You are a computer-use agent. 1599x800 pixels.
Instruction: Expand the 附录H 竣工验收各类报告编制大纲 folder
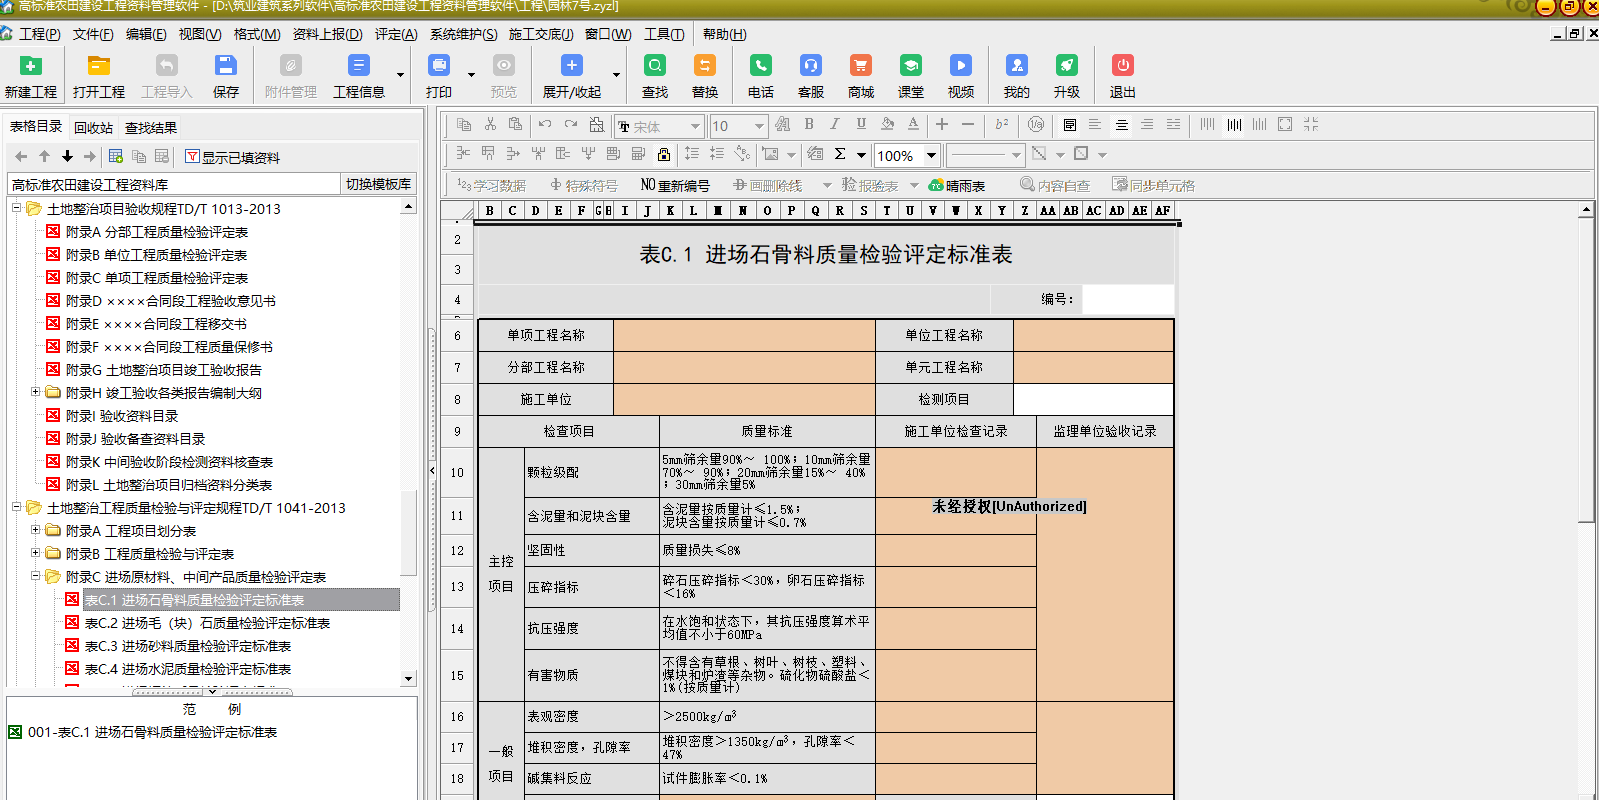tap(36, 393)
